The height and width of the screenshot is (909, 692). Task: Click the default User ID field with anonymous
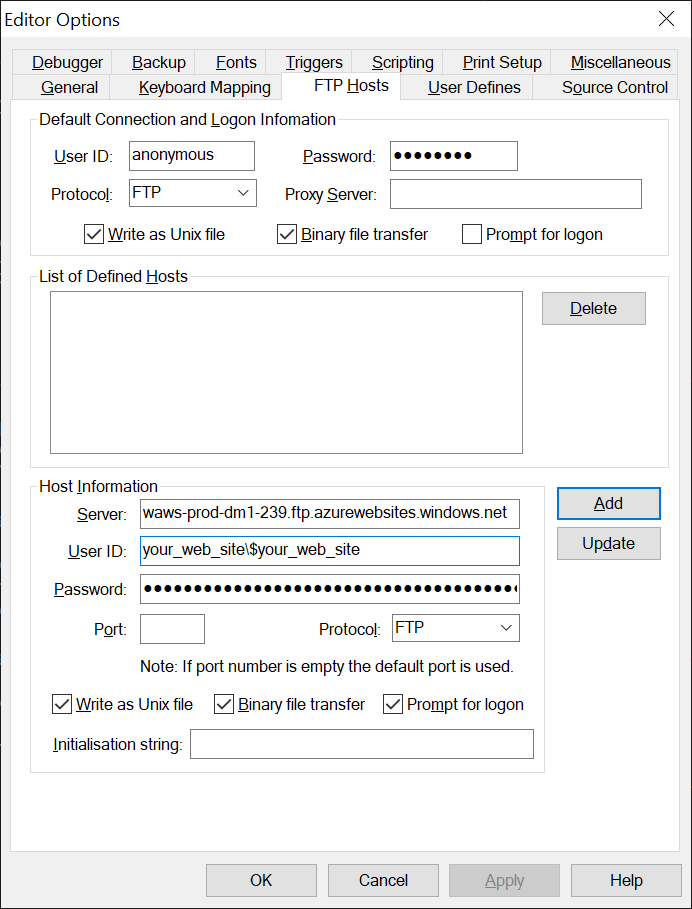pyautogui.click(x=192, y=156)
